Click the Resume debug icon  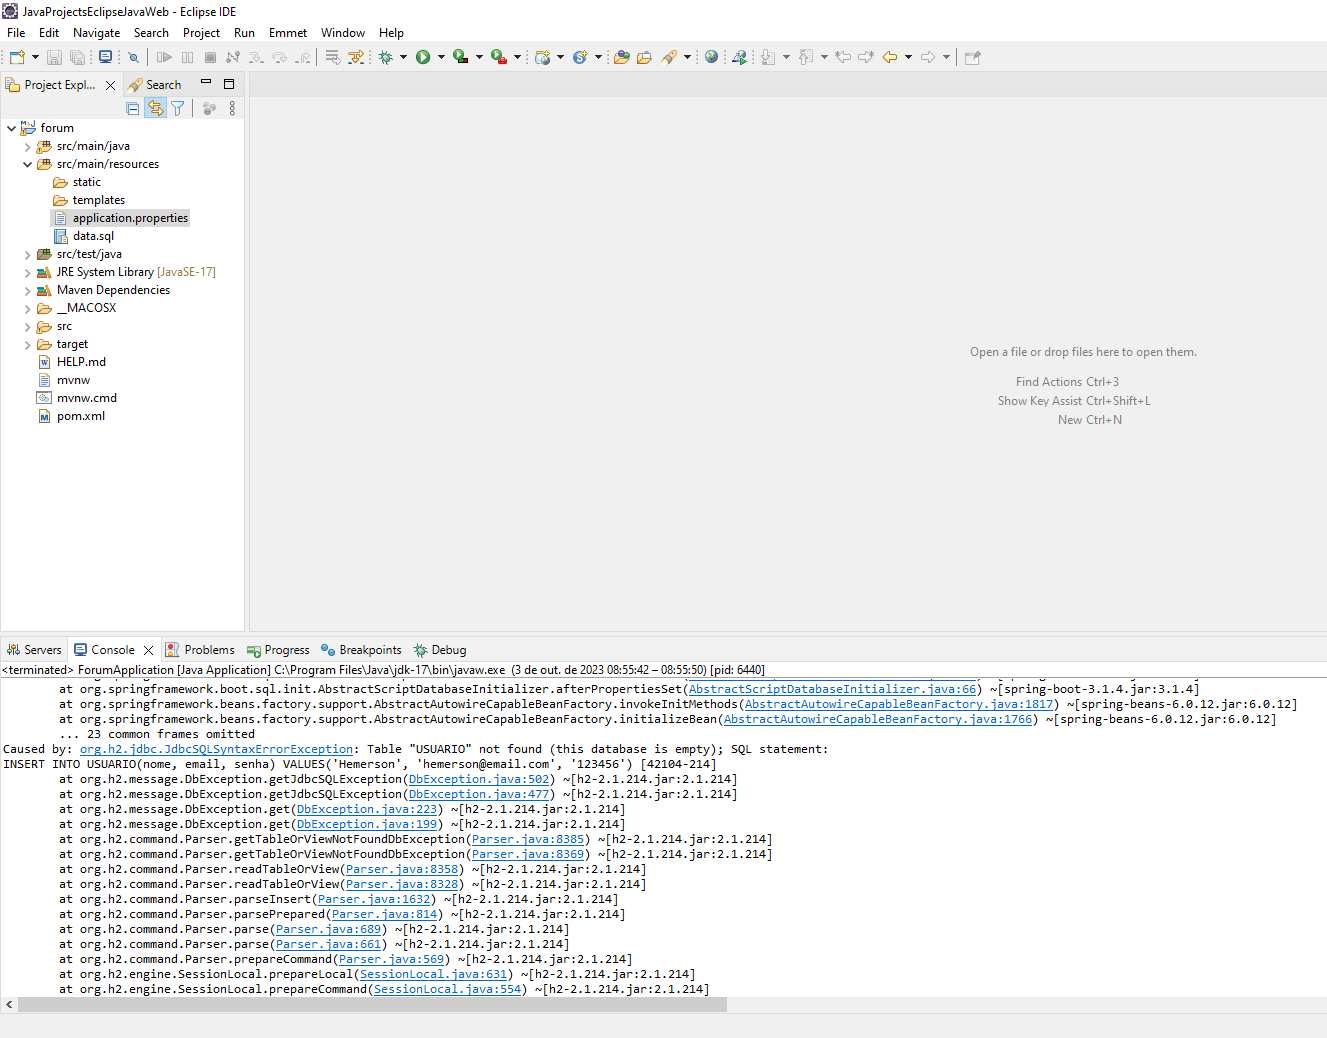point(165,57)
